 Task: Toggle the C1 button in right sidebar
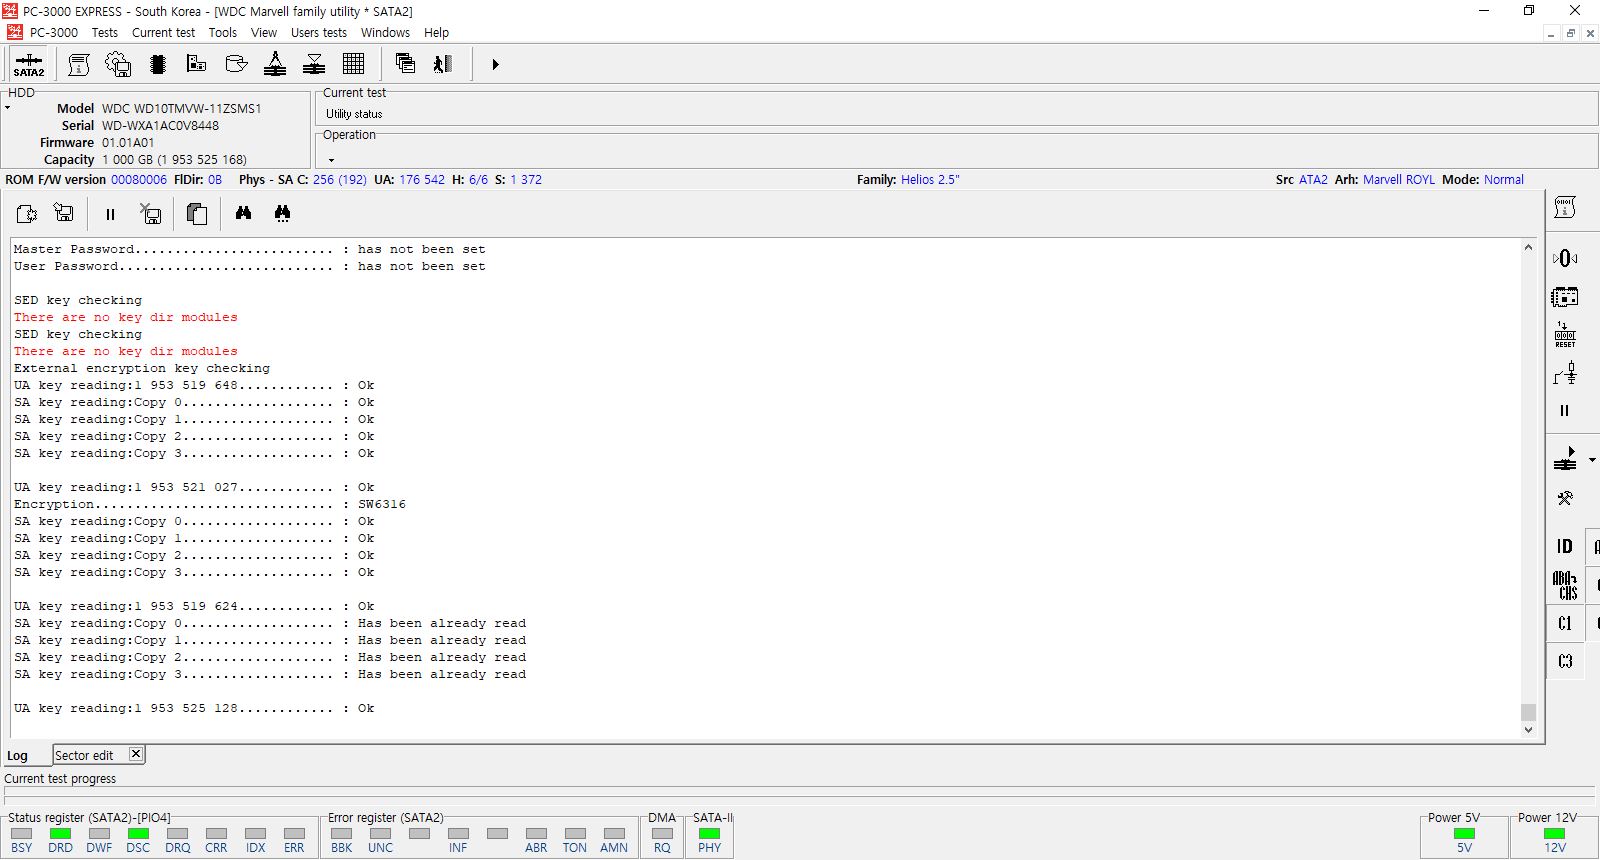[1564, 623]
